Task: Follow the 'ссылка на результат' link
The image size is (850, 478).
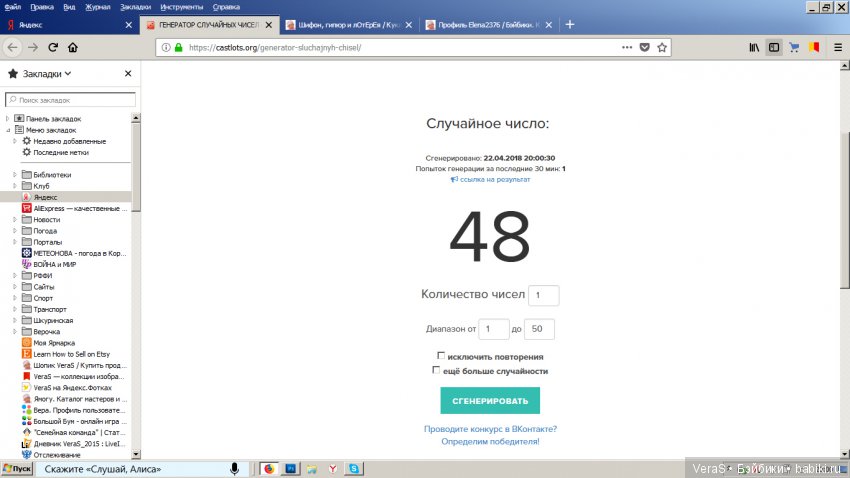Action: 490,180
